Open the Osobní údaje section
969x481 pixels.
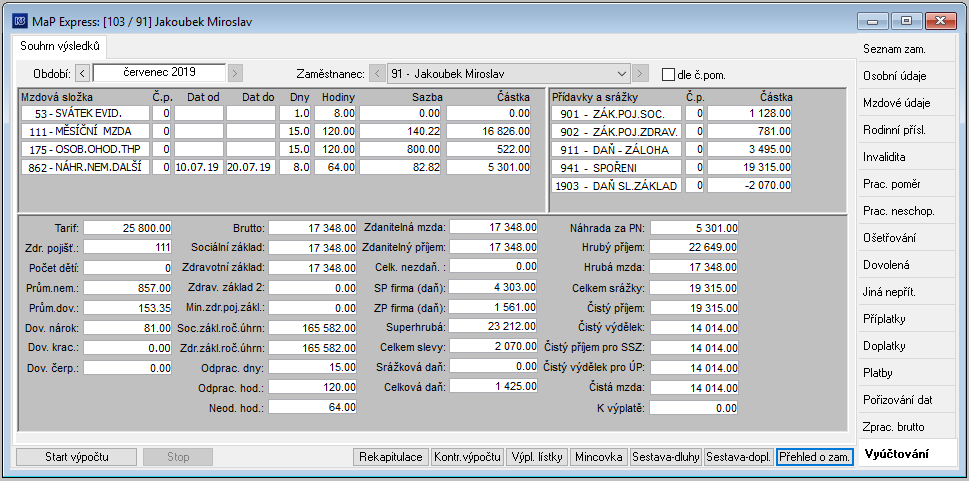point(907,76)
